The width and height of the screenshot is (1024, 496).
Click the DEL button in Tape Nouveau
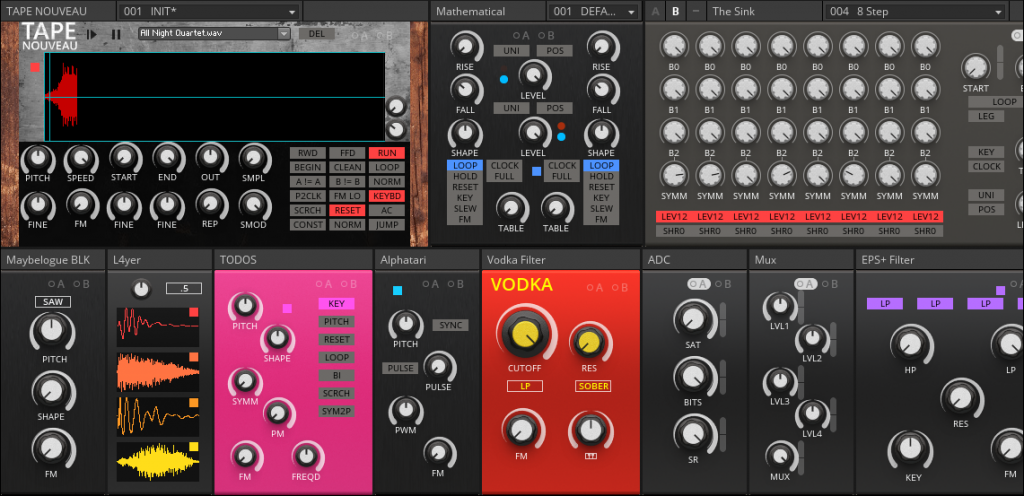pyautogui.click(x=317, y=33)
